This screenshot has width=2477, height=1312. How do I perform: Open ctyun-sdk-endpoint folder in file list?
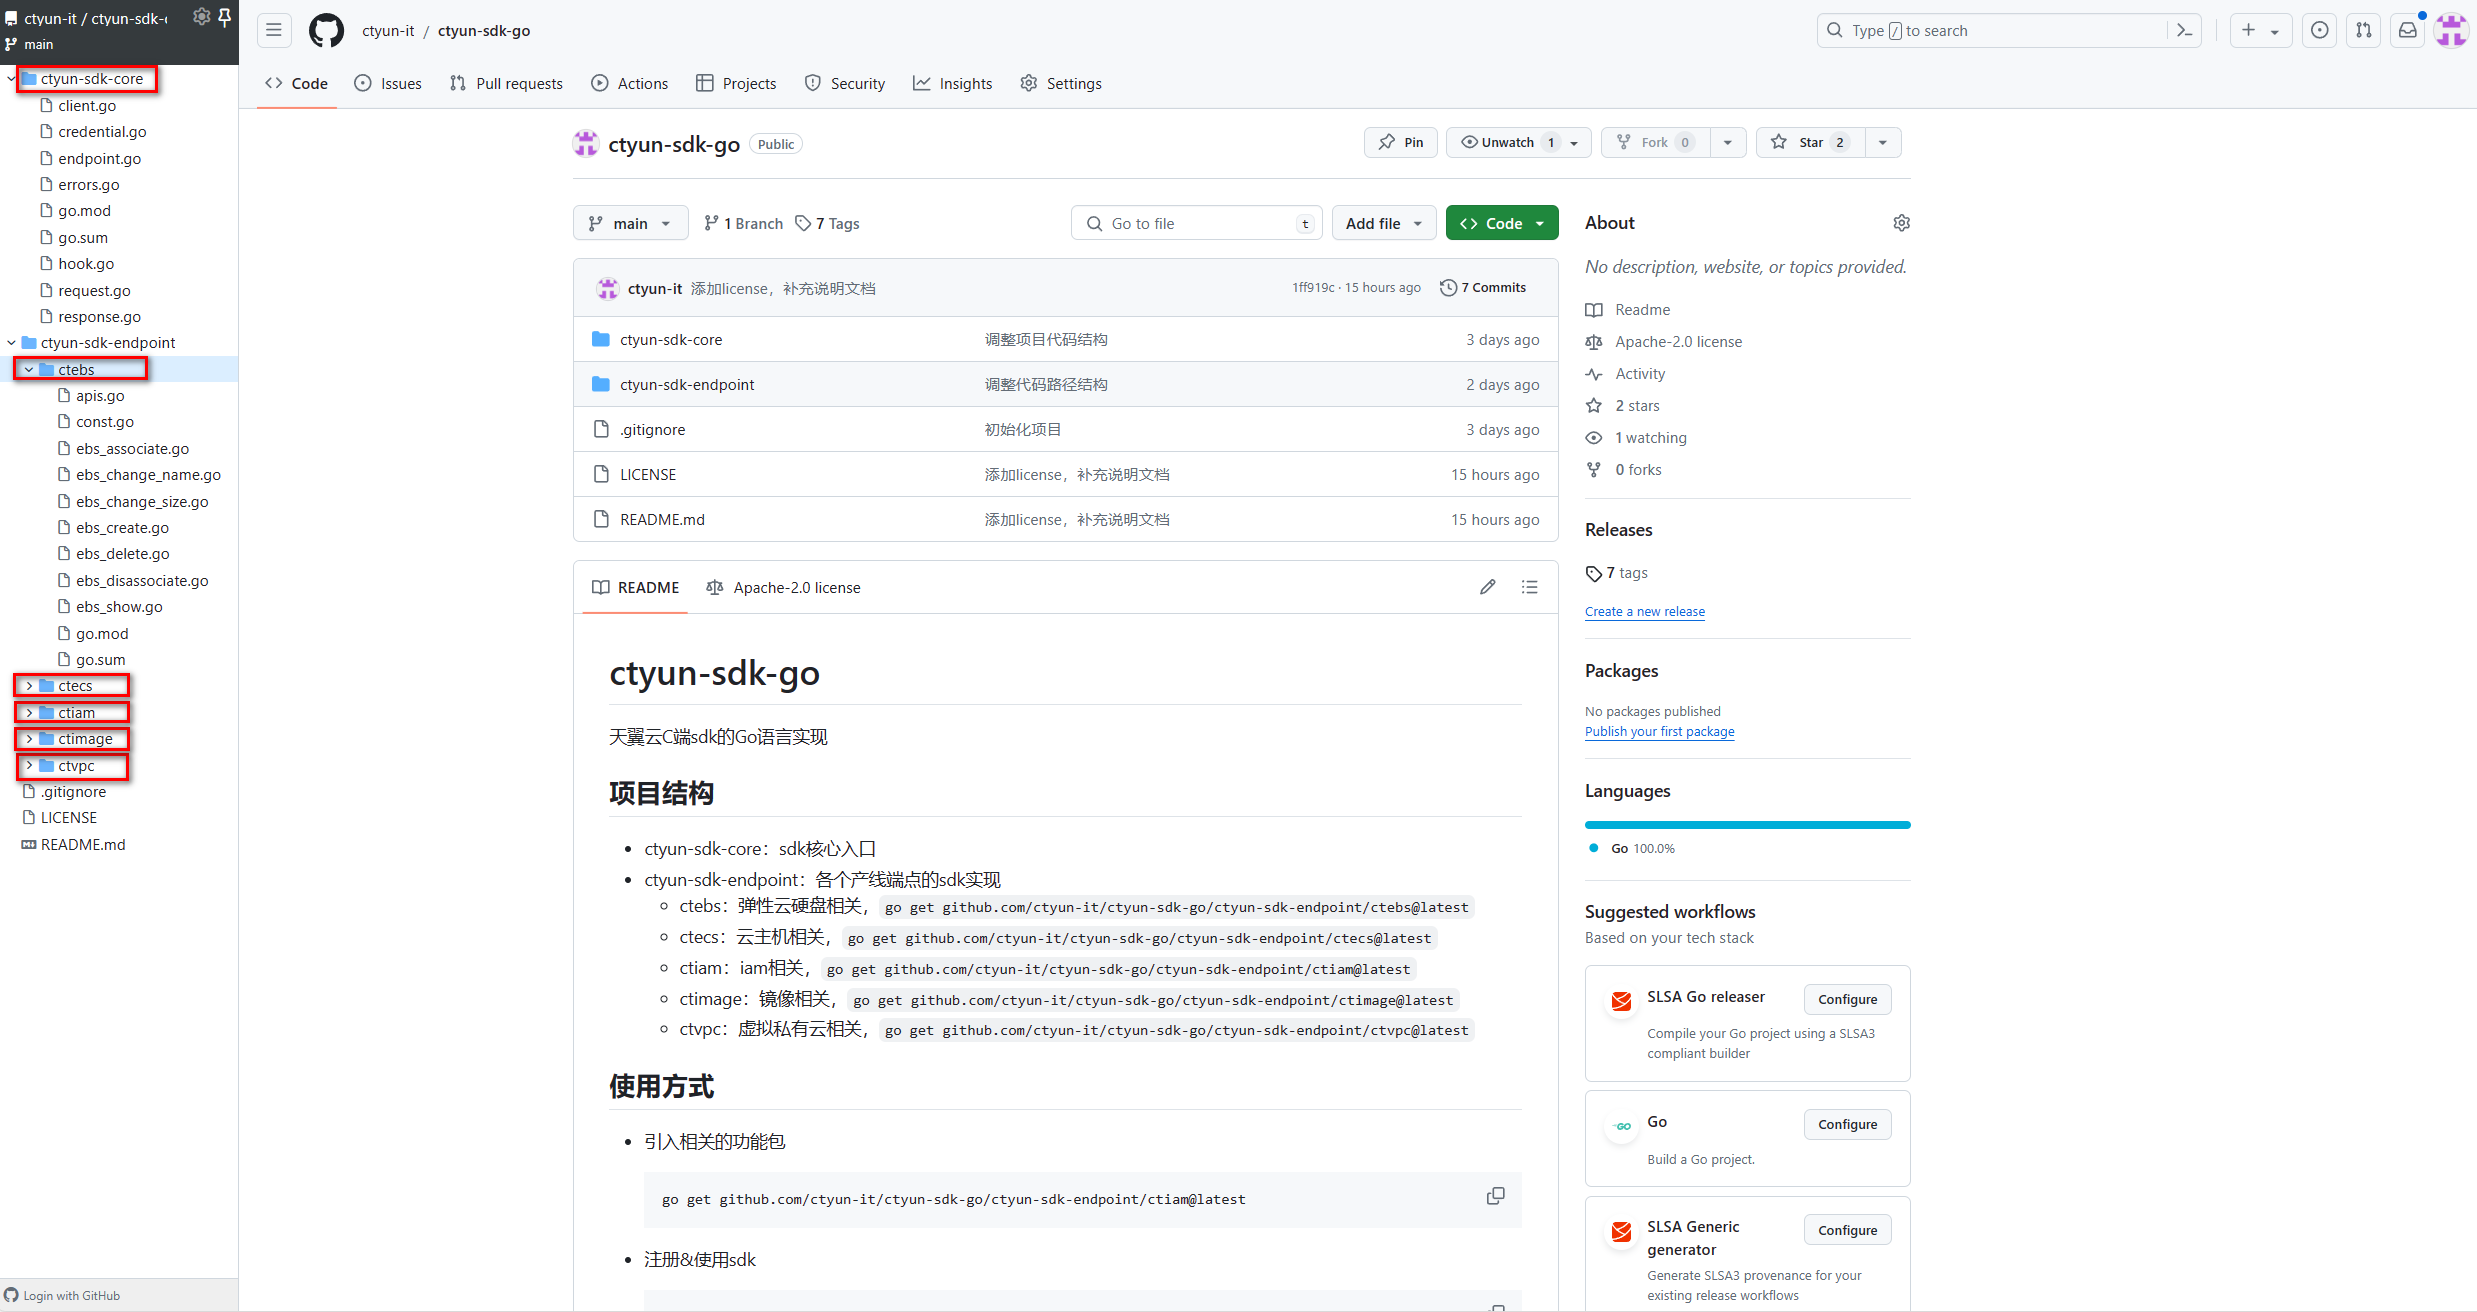pos(687,385)
